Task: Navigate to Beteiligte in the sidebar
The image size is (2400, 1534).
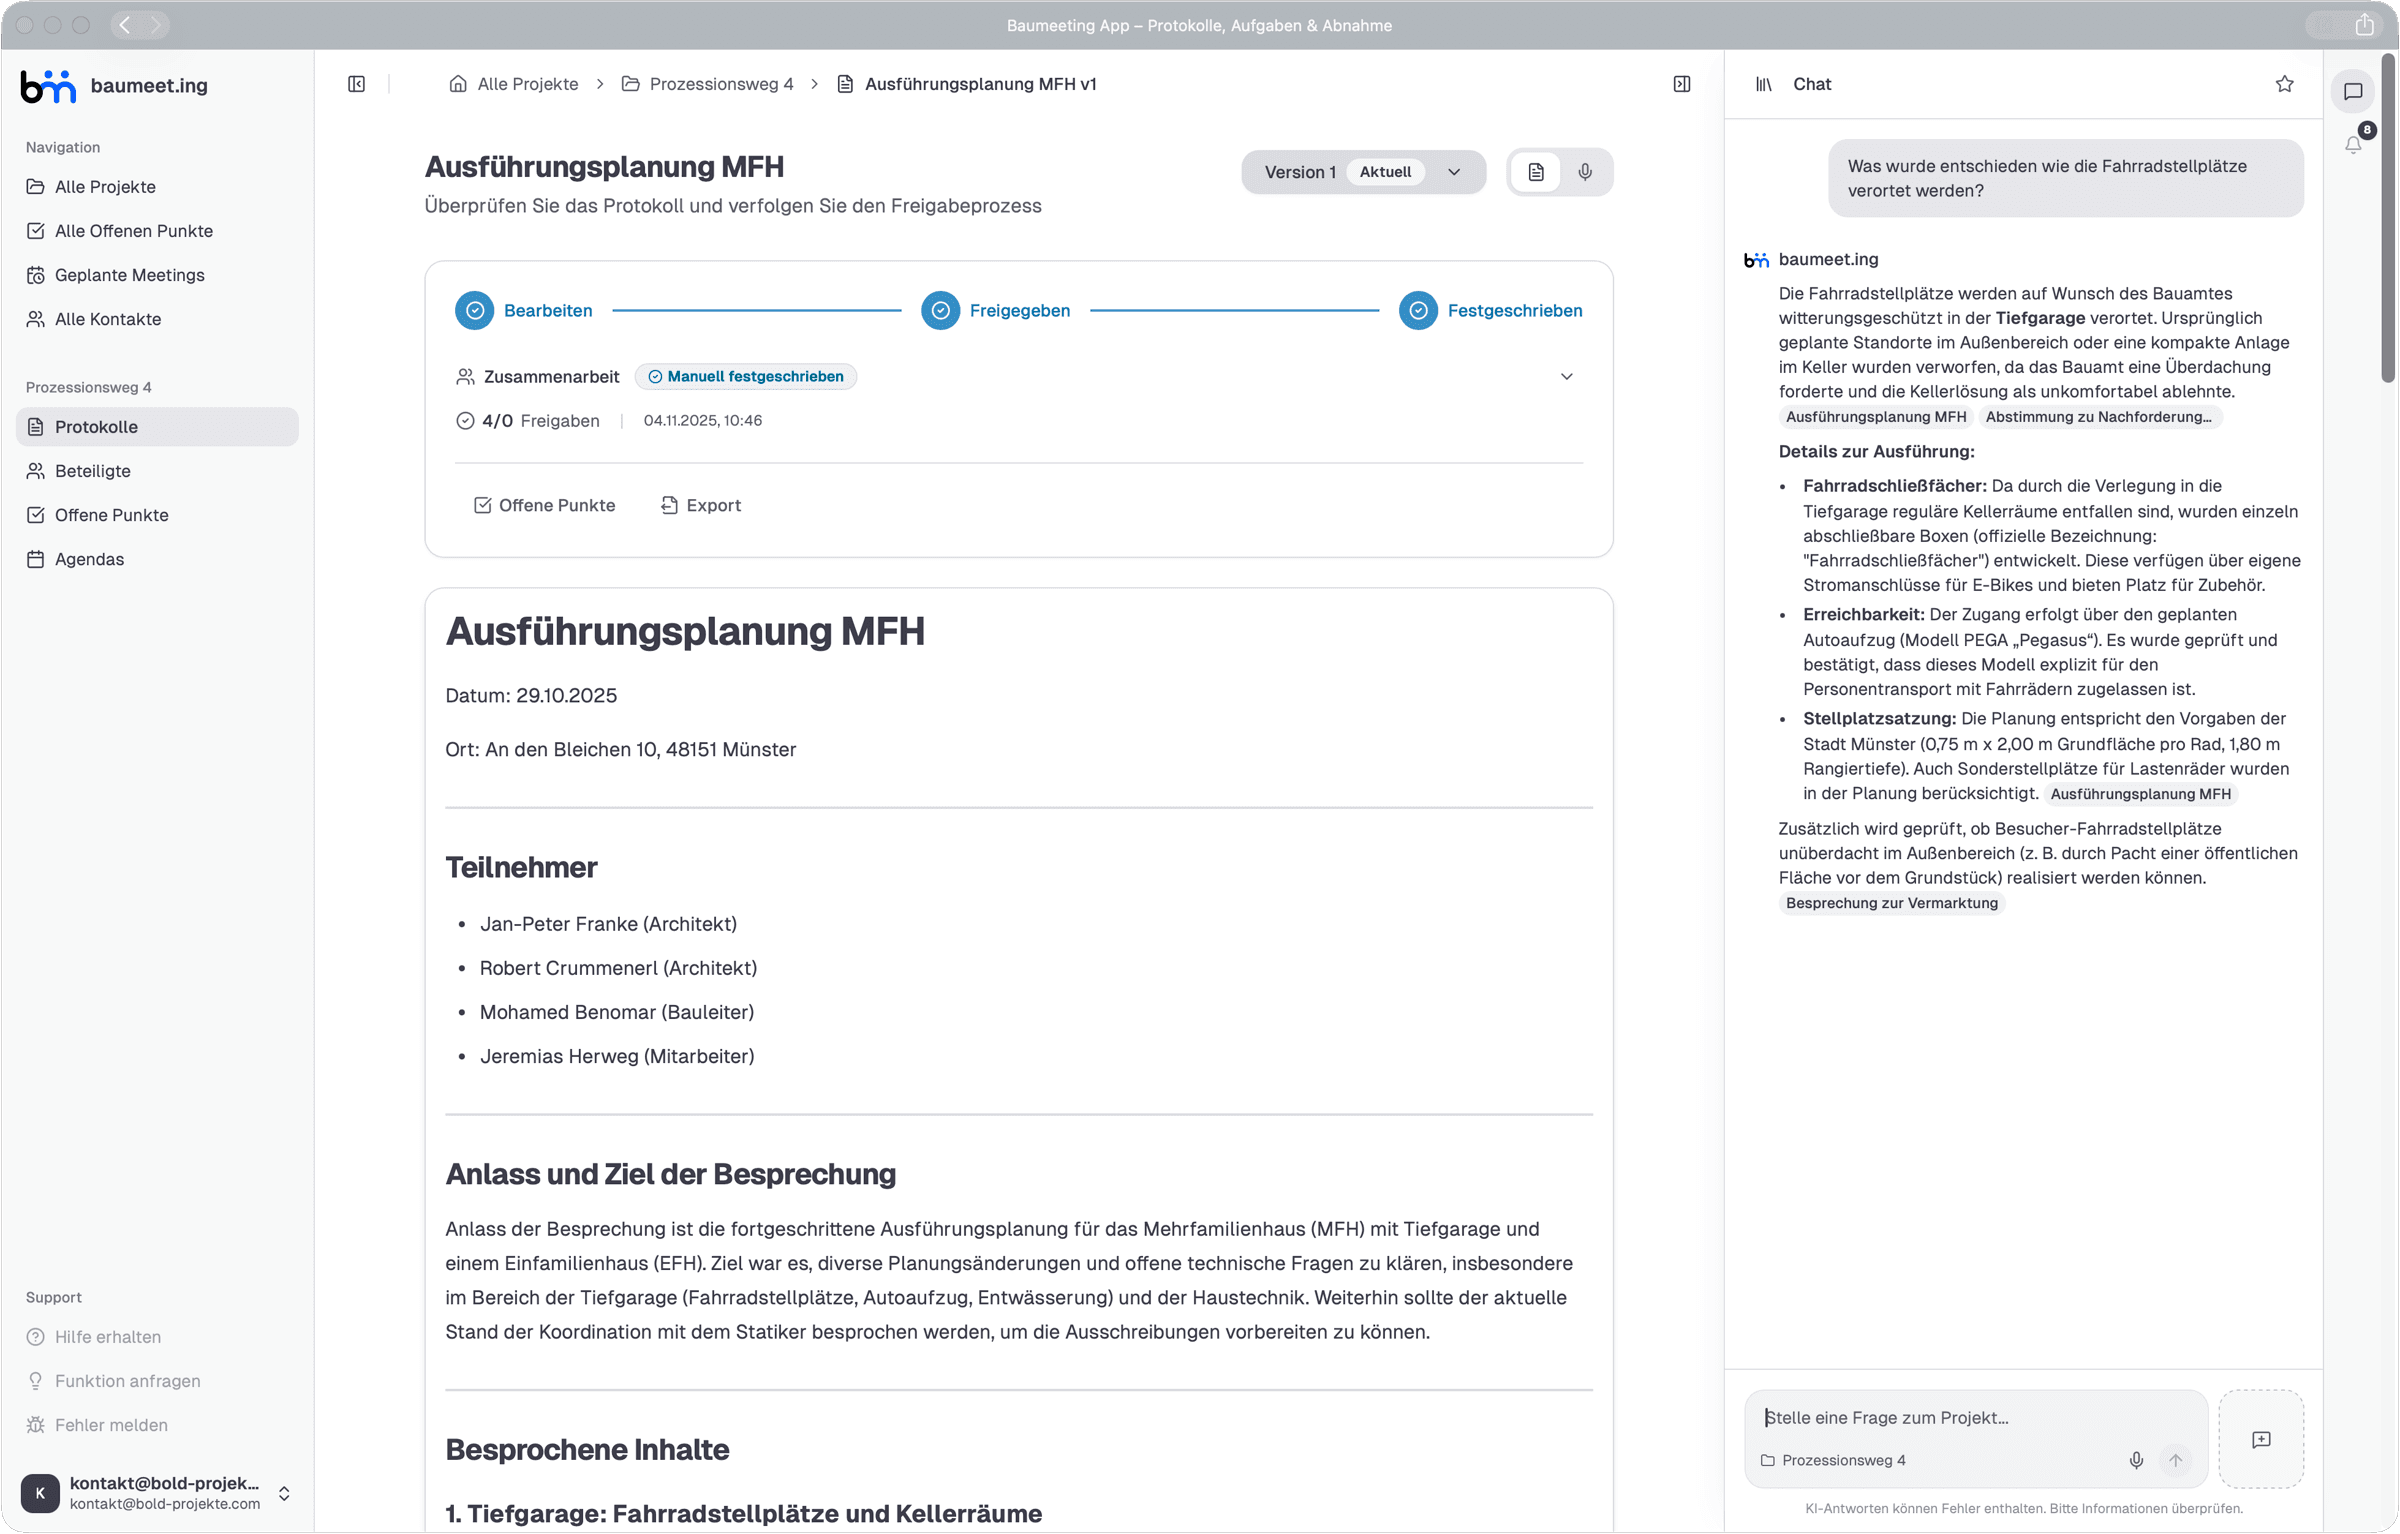Action: (x=92, y=471)
